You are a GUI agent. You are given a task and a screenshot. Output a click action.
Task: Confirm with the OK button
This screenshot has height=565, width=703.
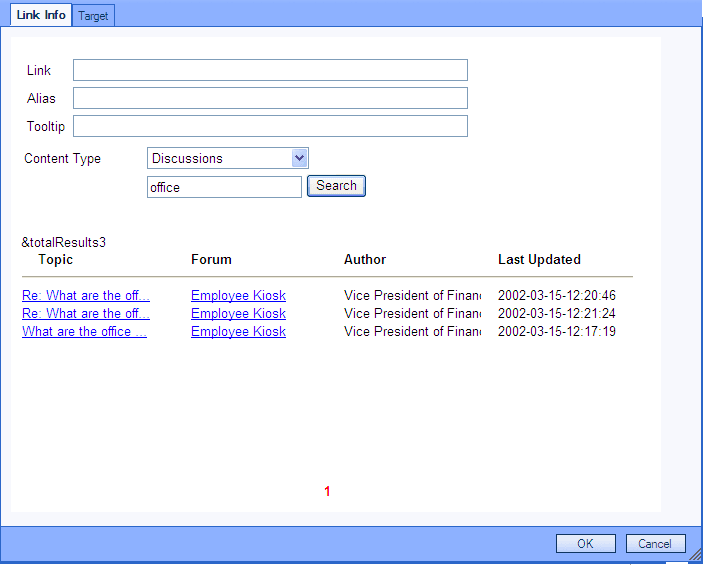click(x=586, y=544)
